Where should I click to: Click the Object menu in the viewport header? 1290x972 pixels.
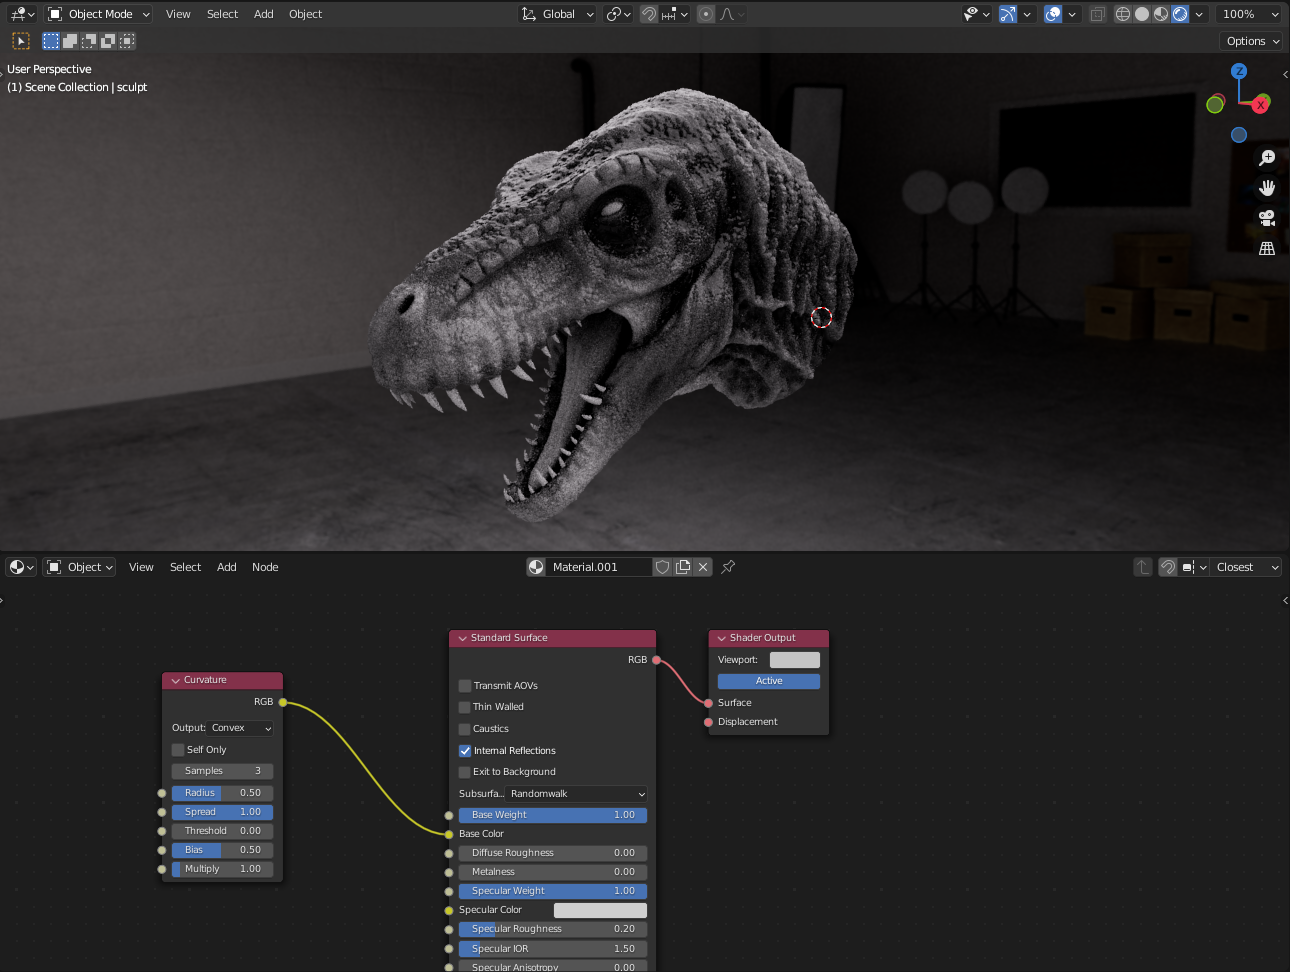[305, 14]
